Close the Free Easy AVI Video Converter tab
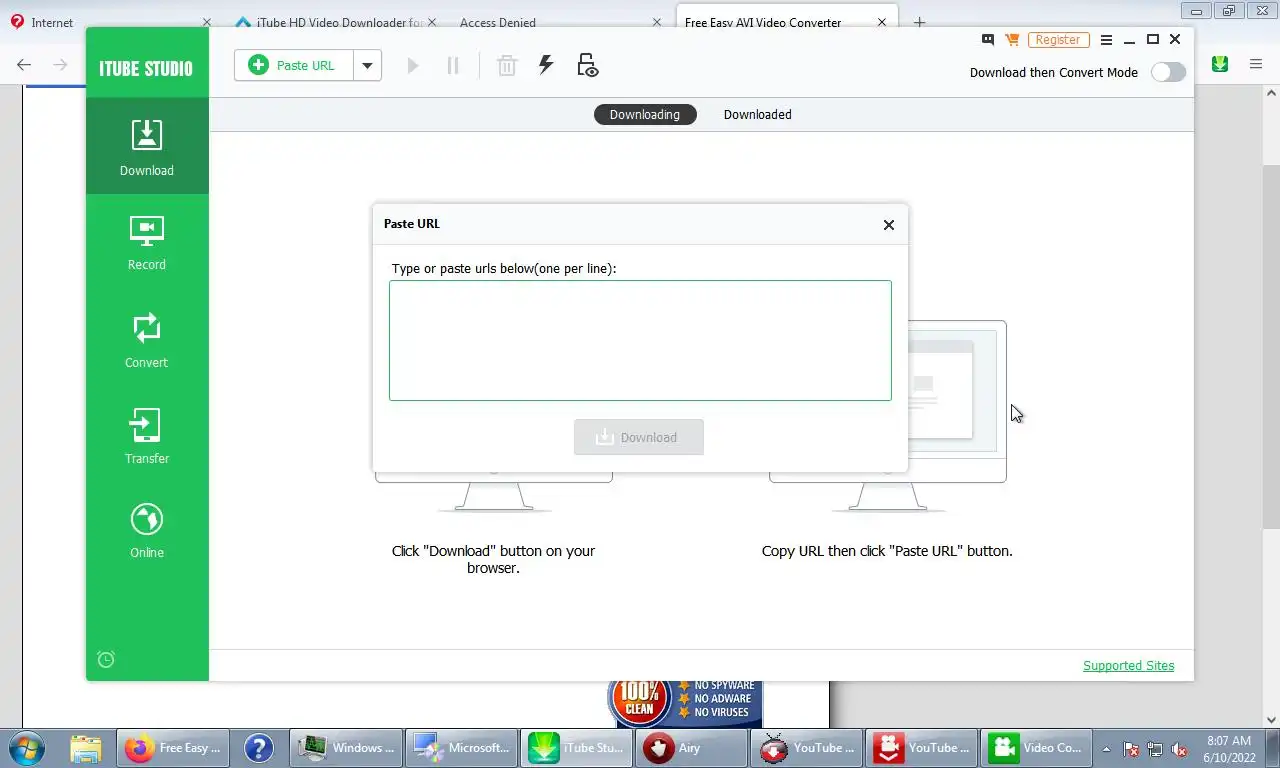 (882, 22)
